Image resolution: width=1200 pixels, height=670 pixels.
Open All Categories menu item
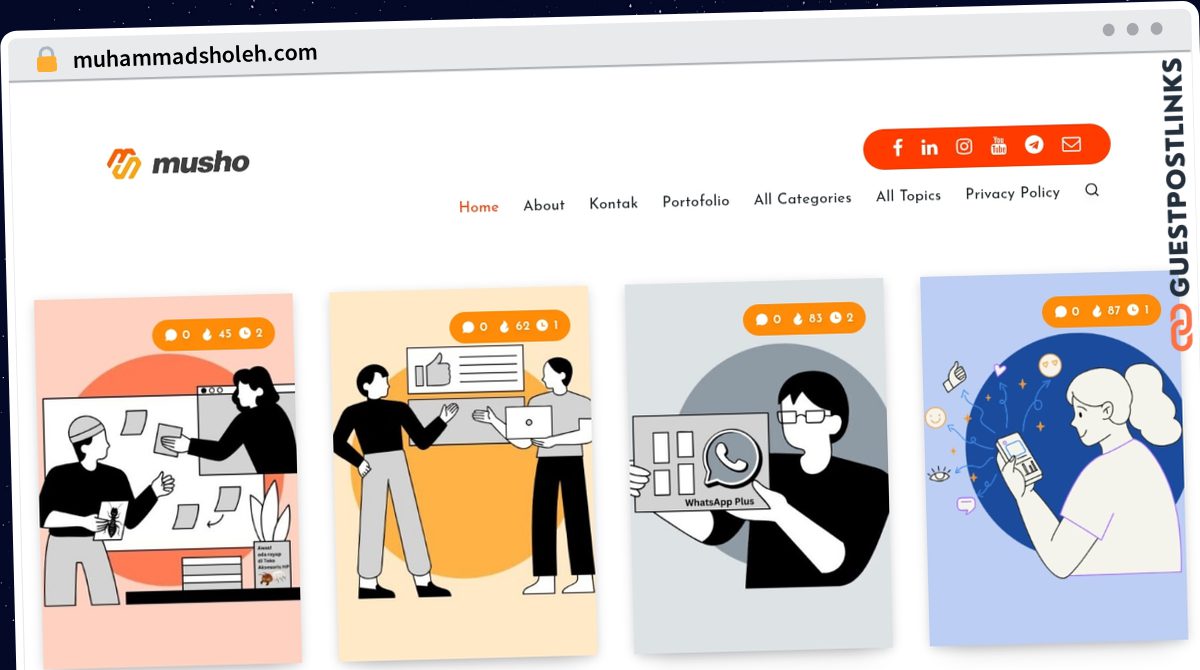803,198
